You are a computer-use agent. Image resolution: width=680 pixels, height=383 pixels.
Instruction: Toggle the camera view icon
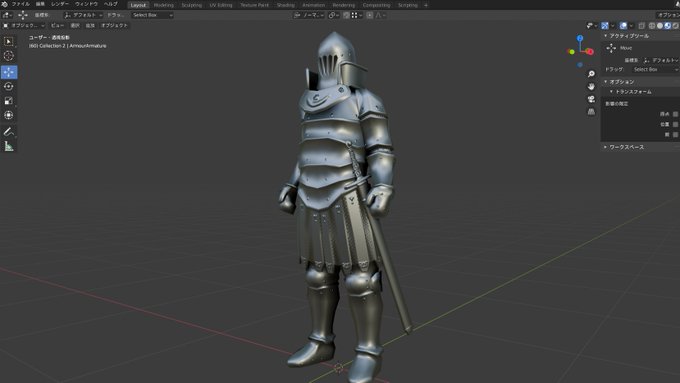pyautogui.click(x=591, y=99)
